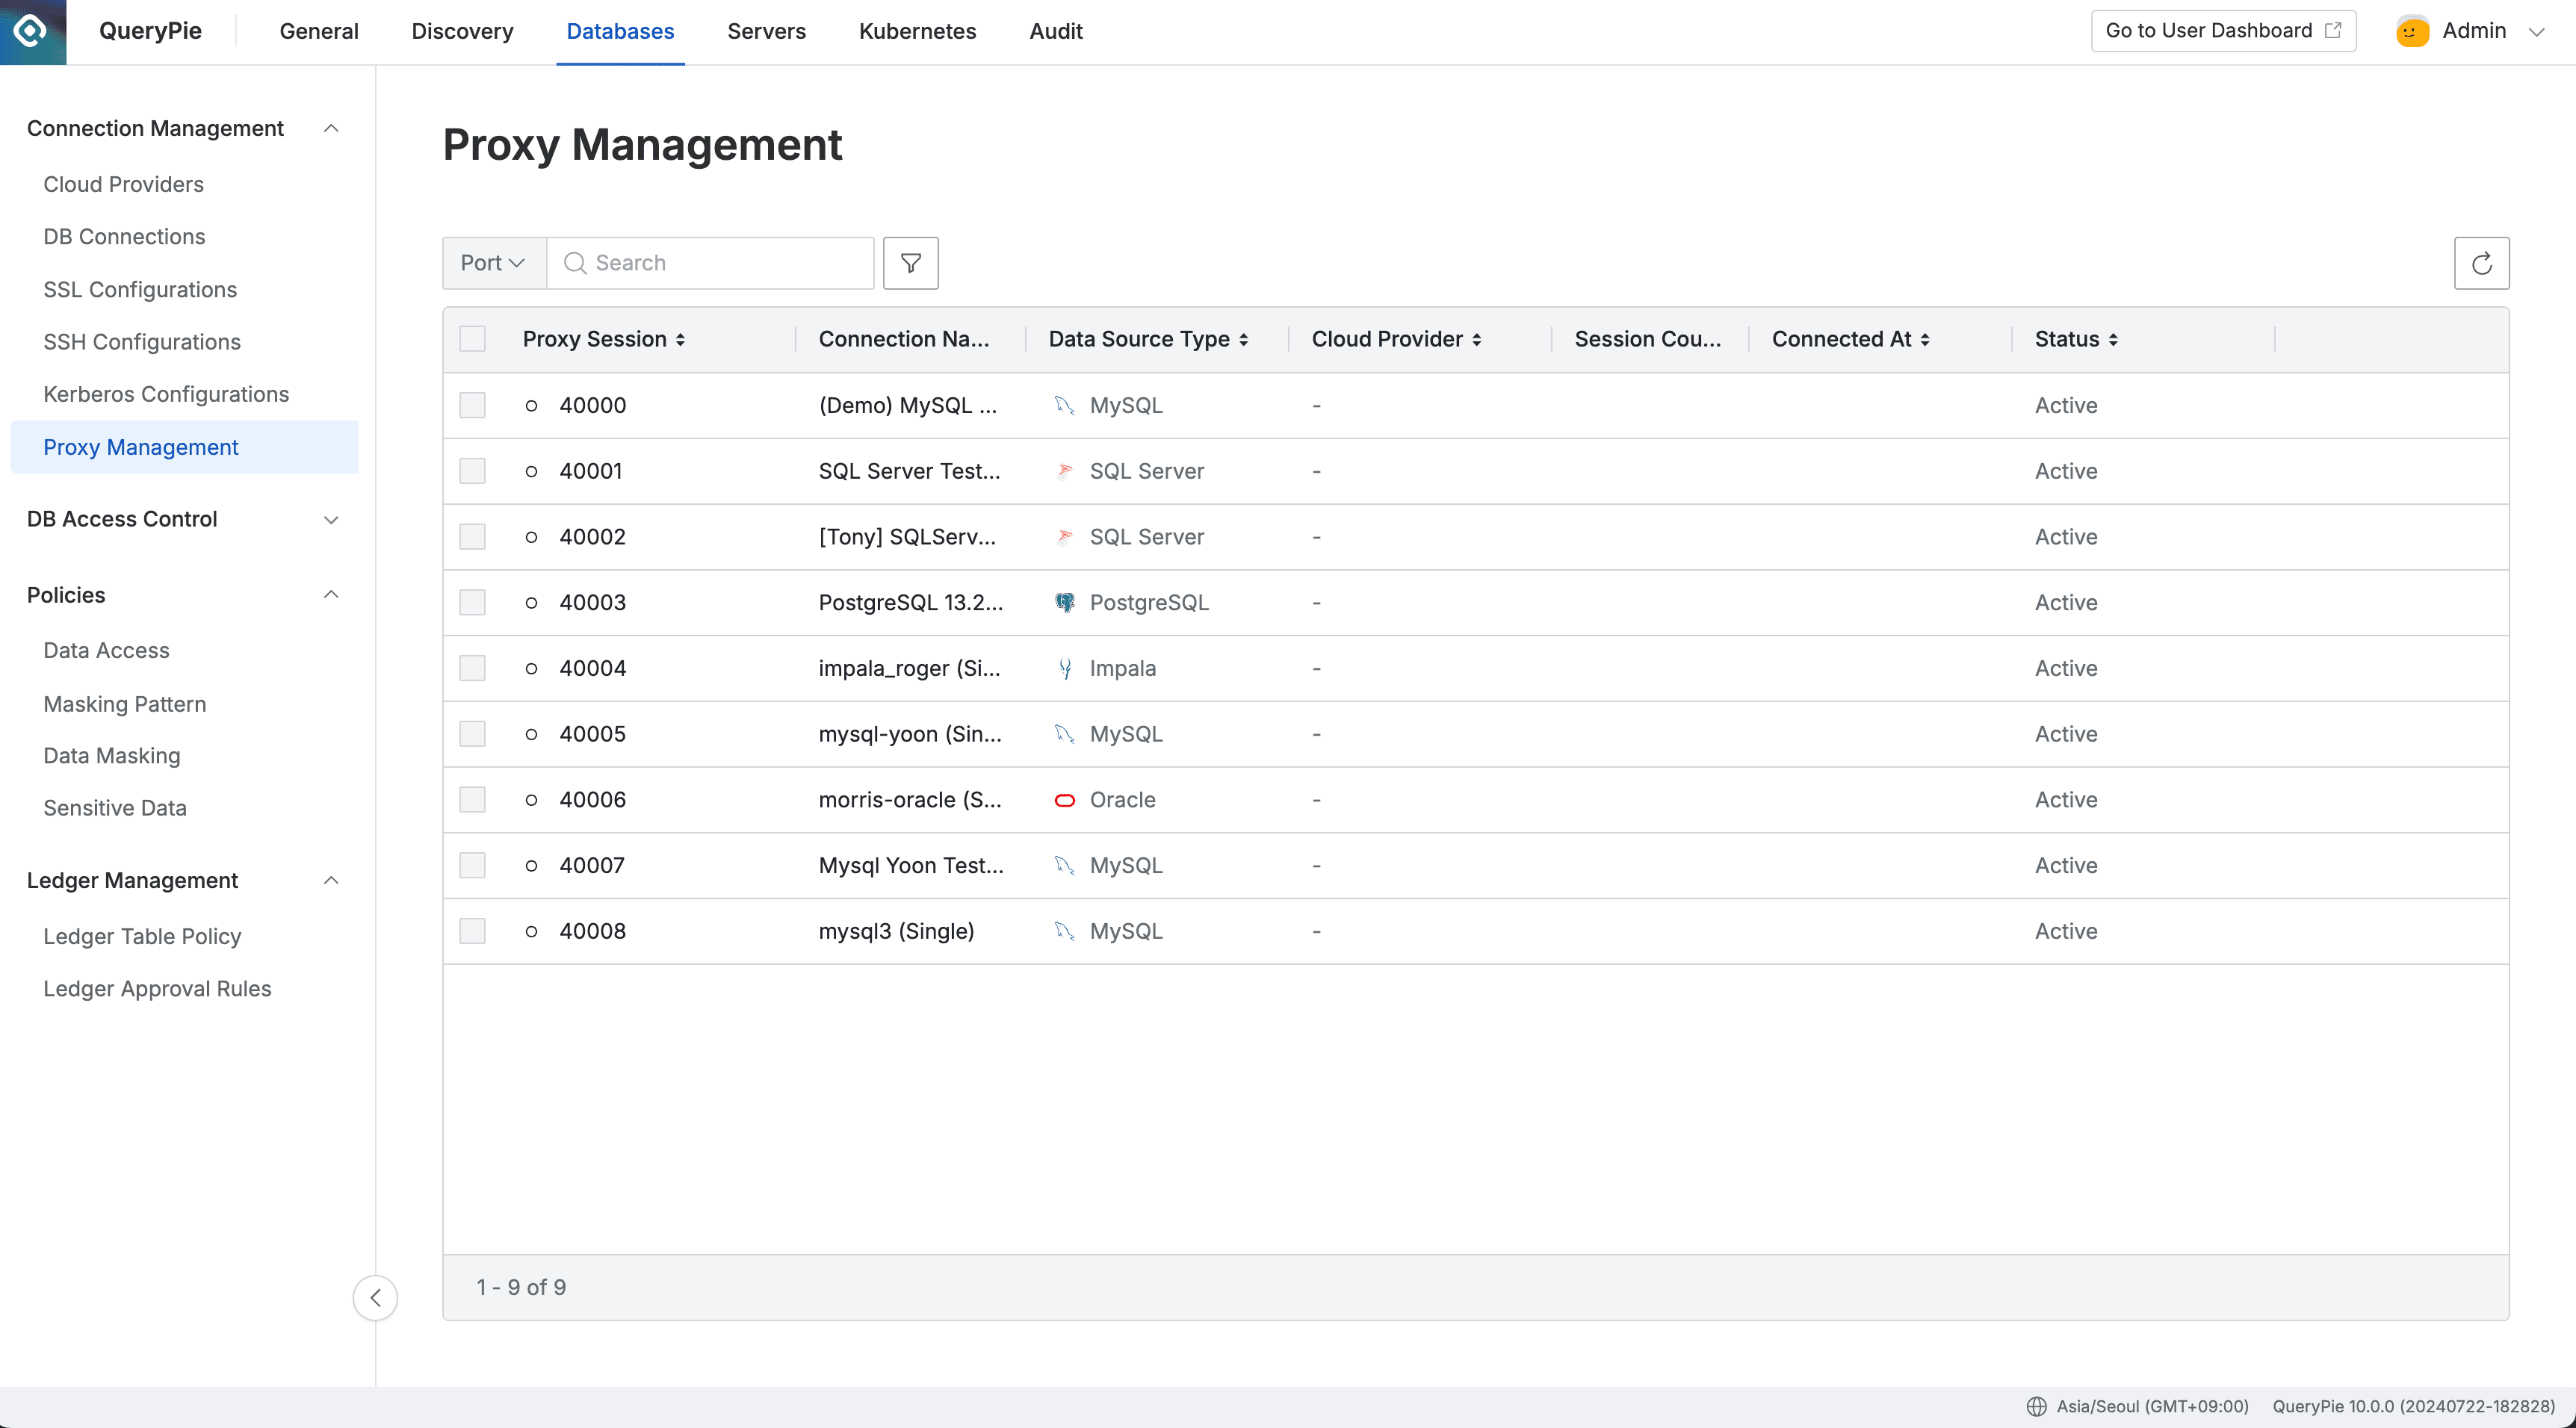Image resolution: width=2576 pixels, height=1428 pixels.
Task: Refresh the proxy list
Action: pos(2482,262)
